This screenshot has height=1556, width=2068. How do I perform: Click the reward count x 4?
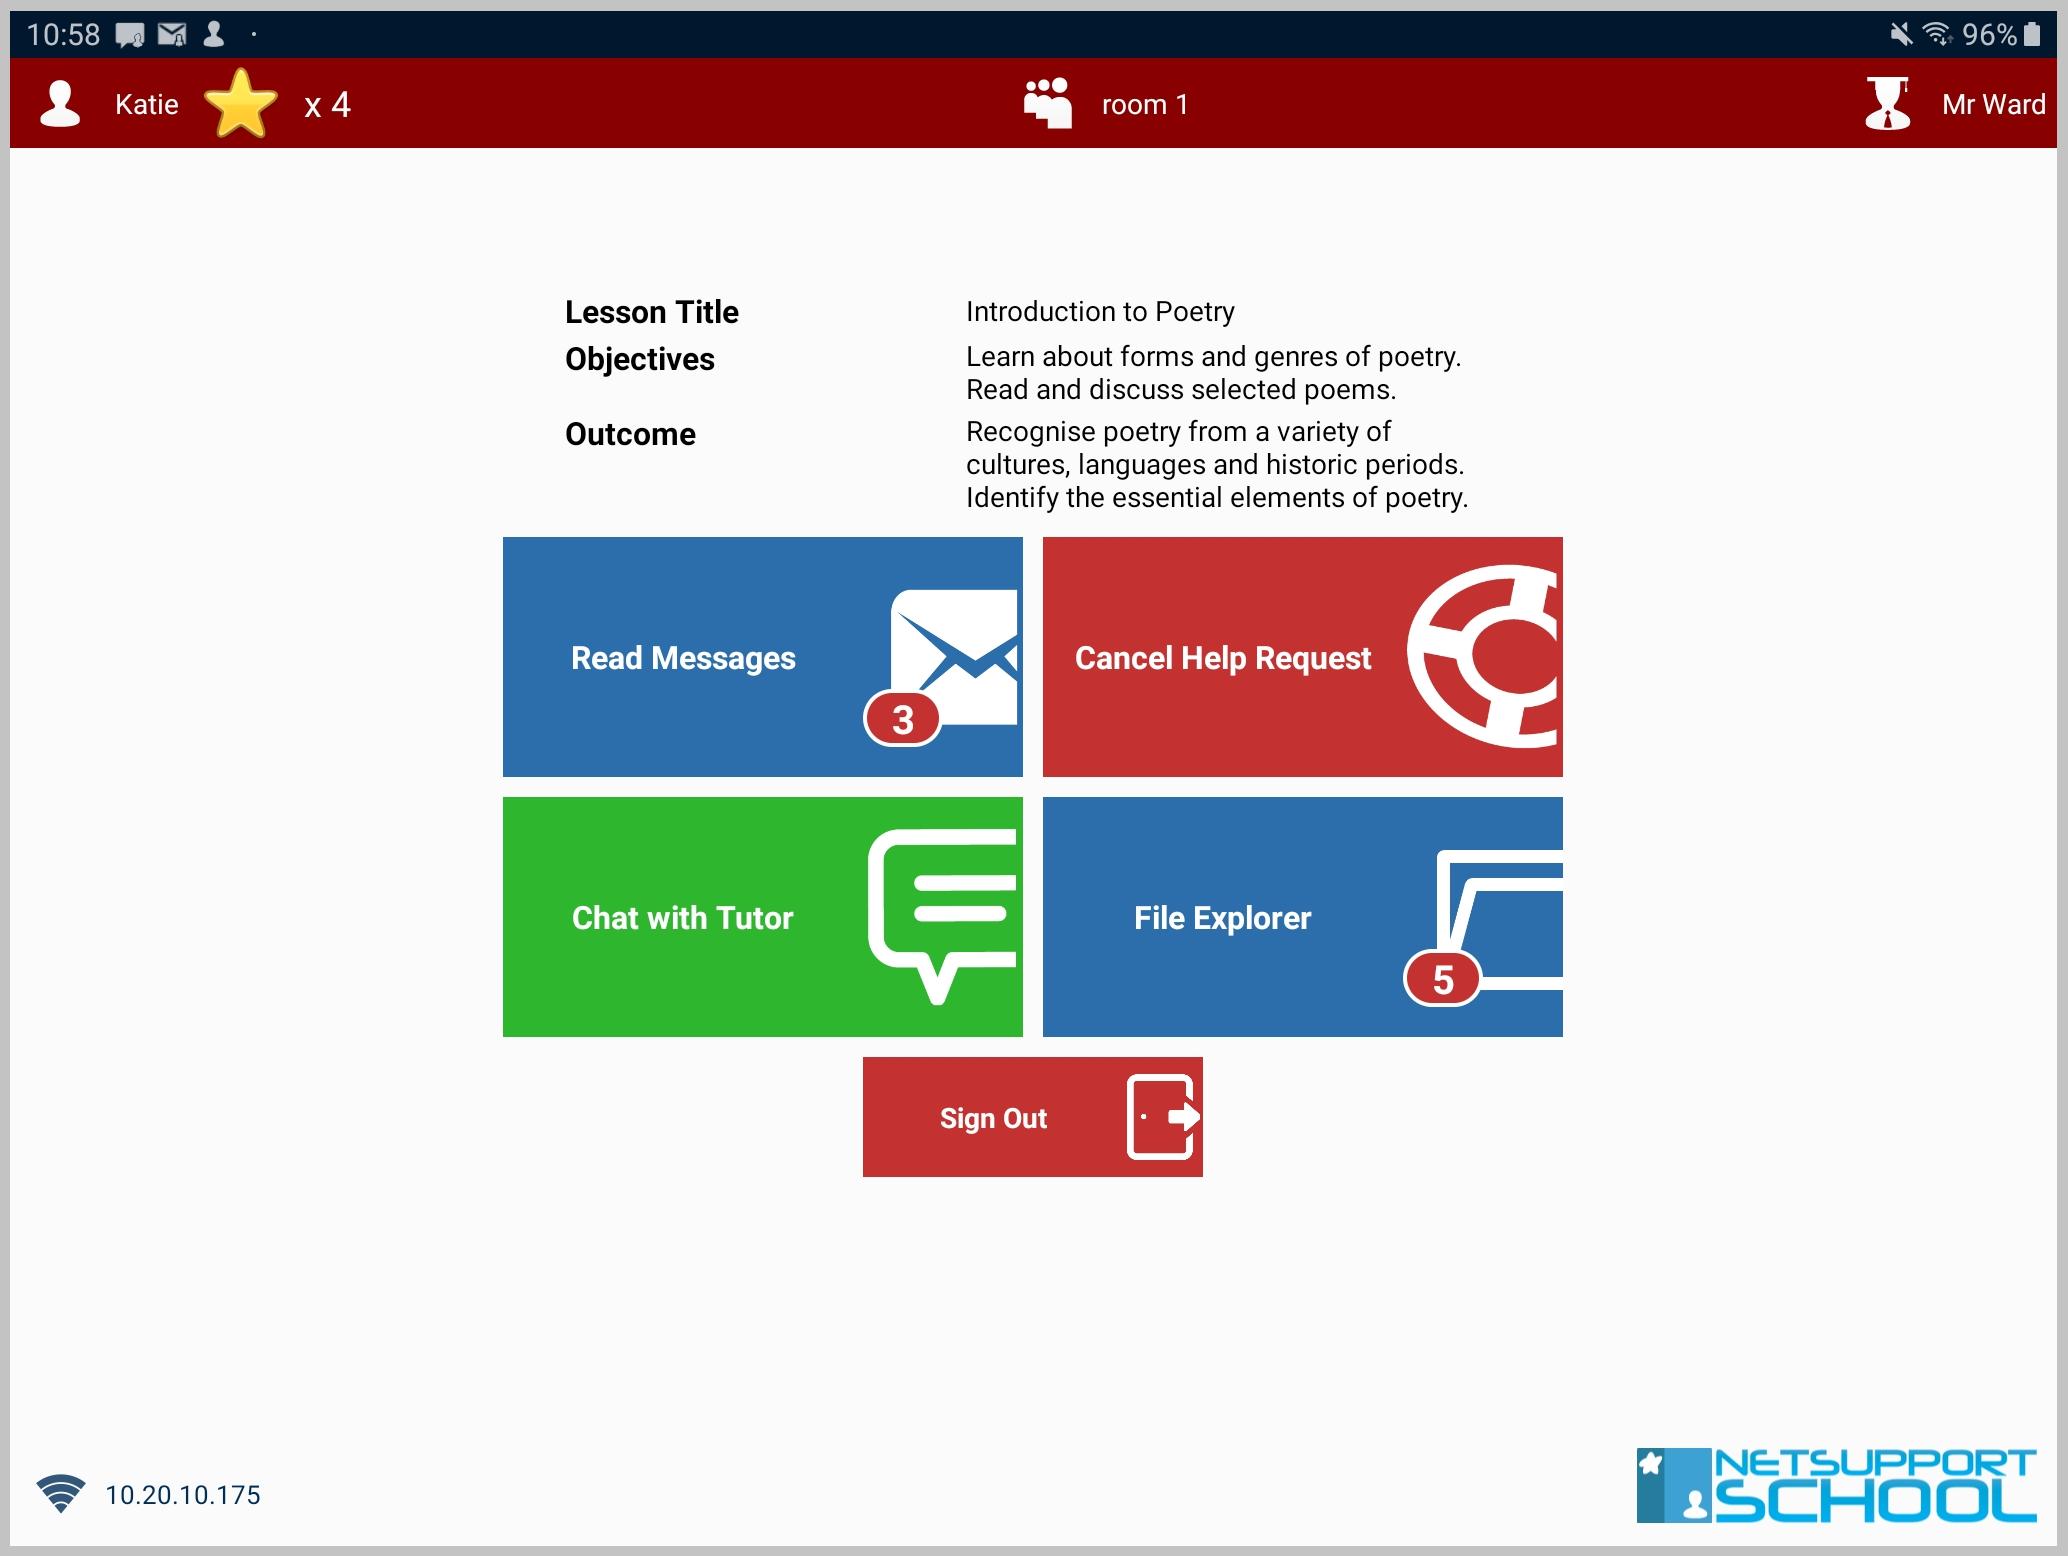(327, 105)
